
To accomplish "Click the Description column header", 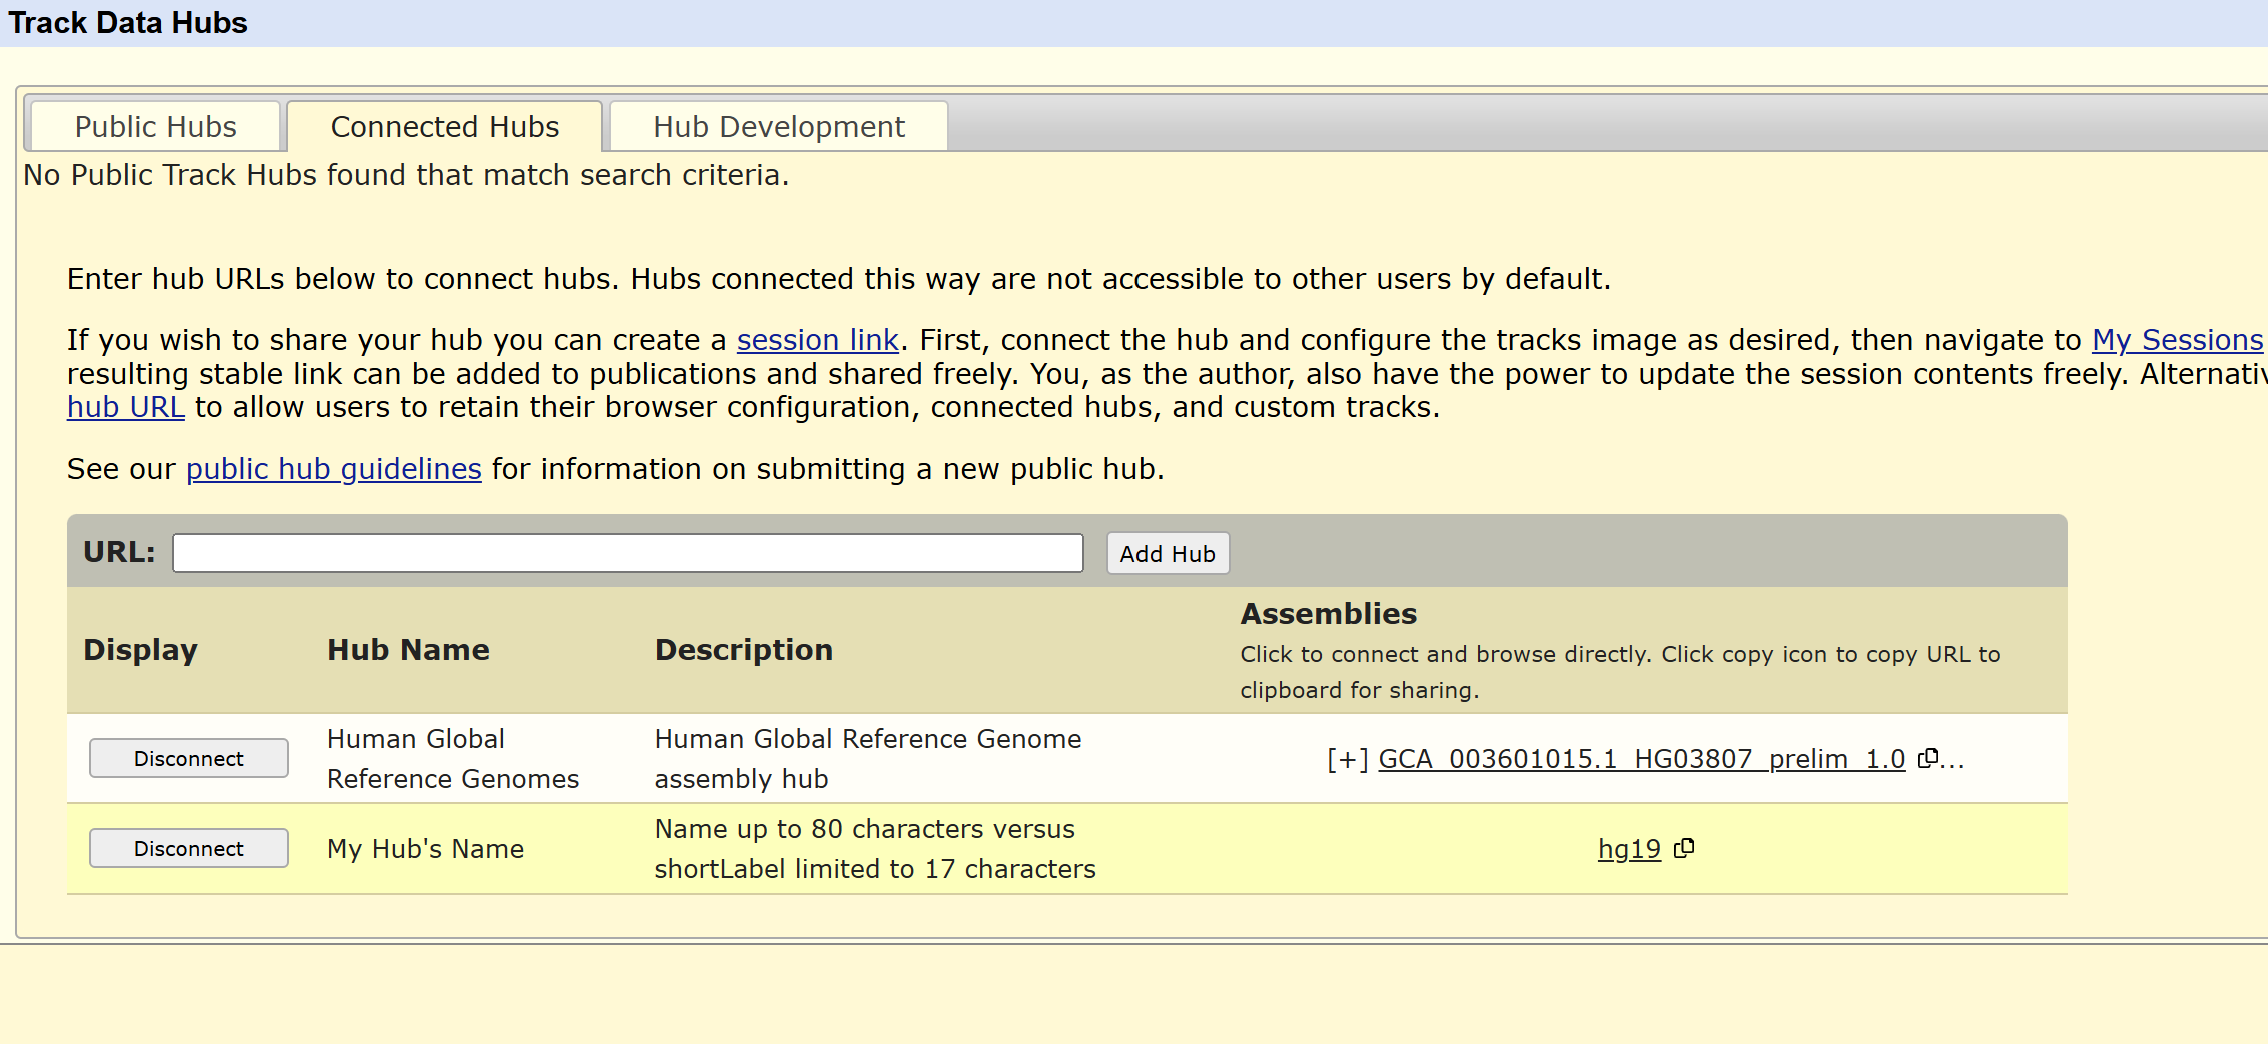I will click(x=743, y=650).
